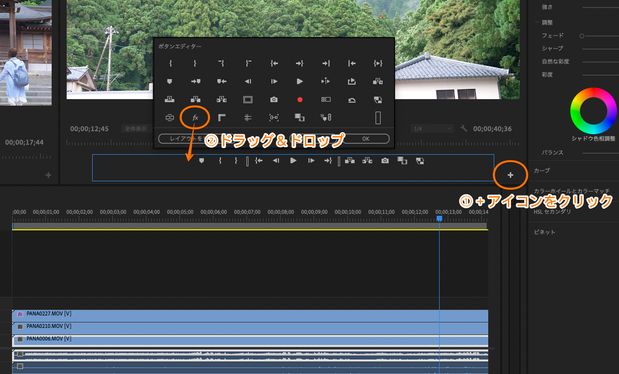Jump to In point on transport bar

click(x=259, y=161)
